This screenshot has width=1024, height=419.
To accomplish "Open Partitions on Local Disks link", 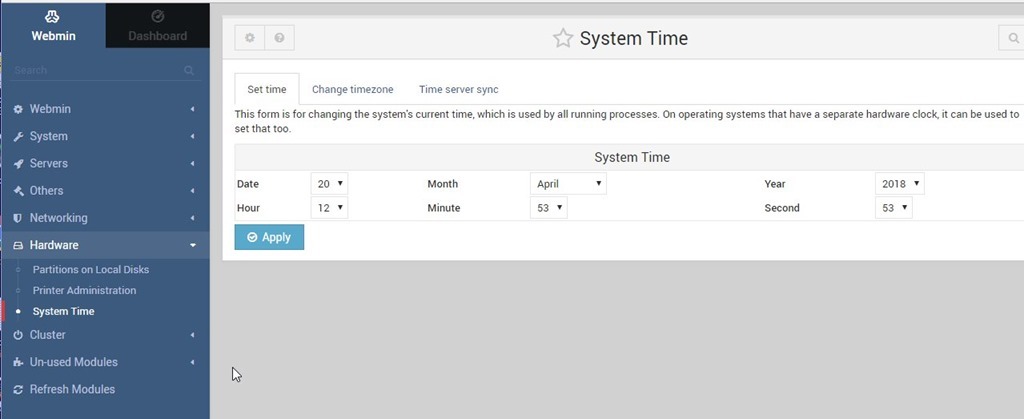I will coord(91,270).
